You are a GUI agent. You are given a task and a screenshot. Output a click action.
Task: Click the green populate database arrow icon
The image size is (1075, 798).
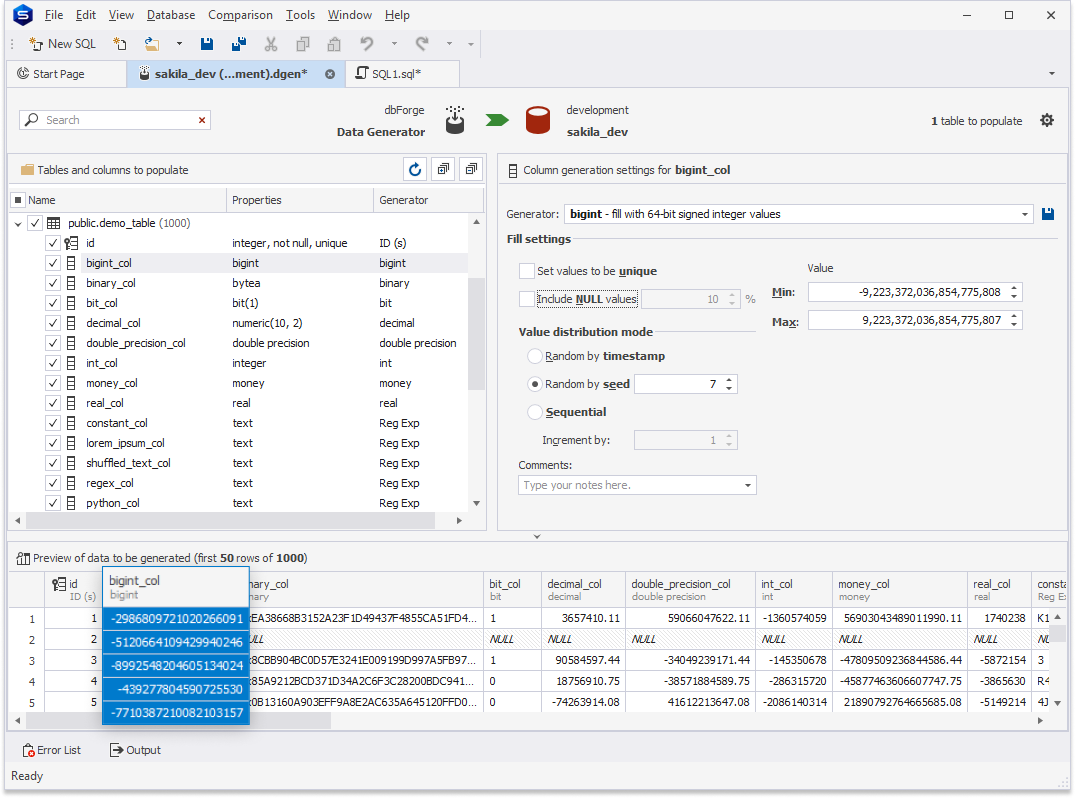498,121
